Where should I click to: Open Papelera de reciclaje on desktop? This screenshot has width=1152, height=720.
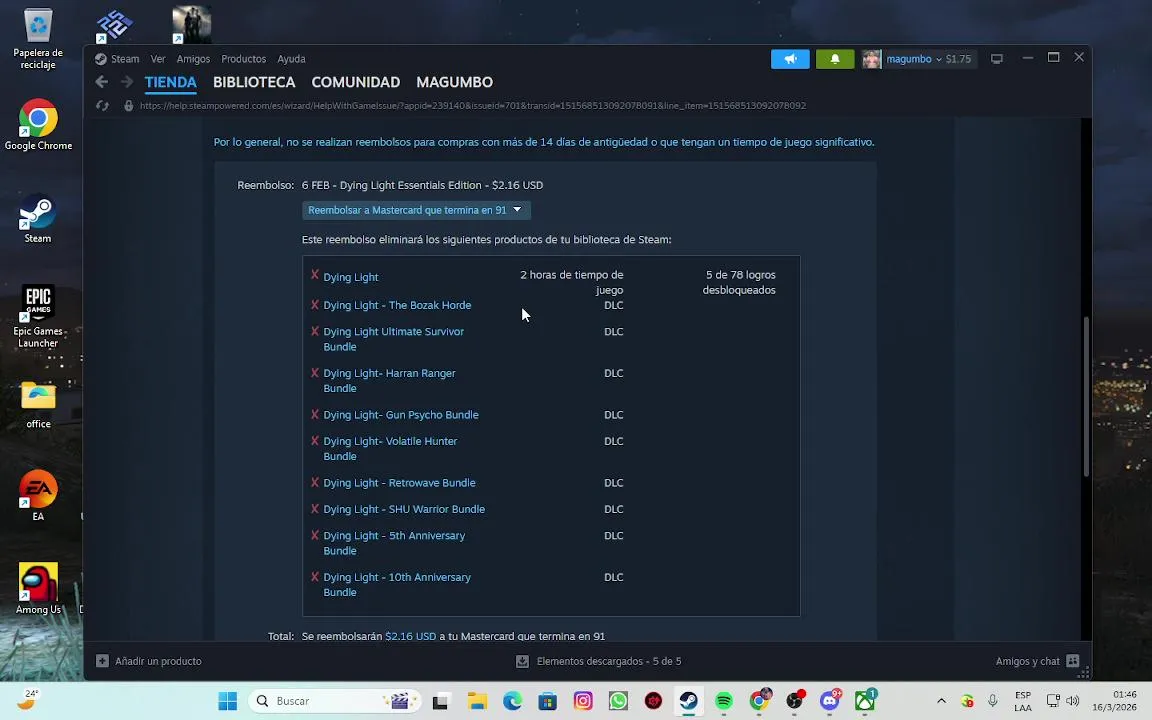38,39
